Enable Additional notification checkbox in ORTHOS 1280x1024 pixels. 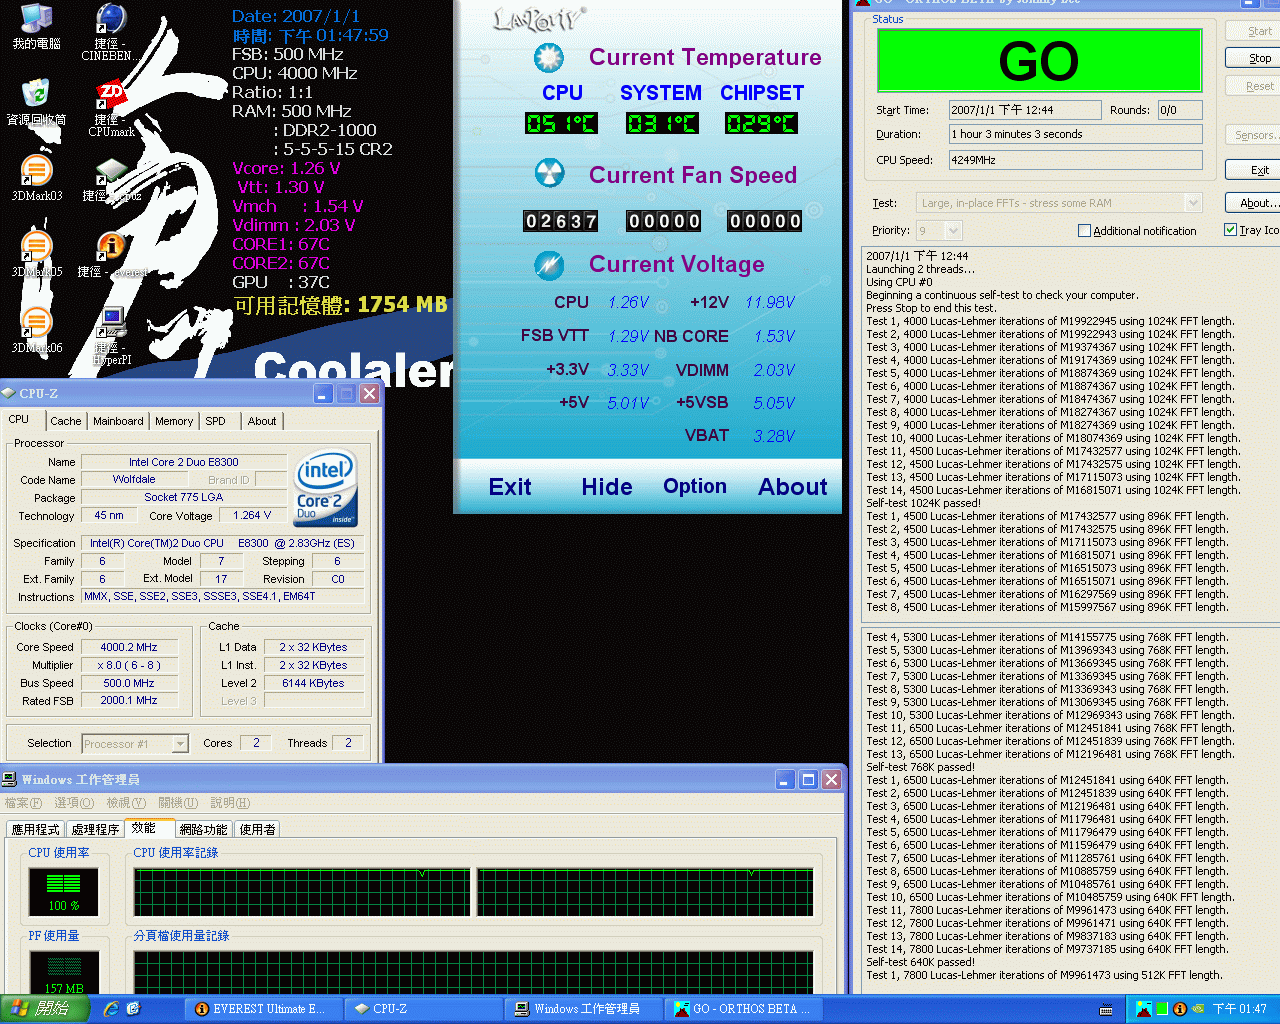pyautogui.click(x=1084, y=231)
